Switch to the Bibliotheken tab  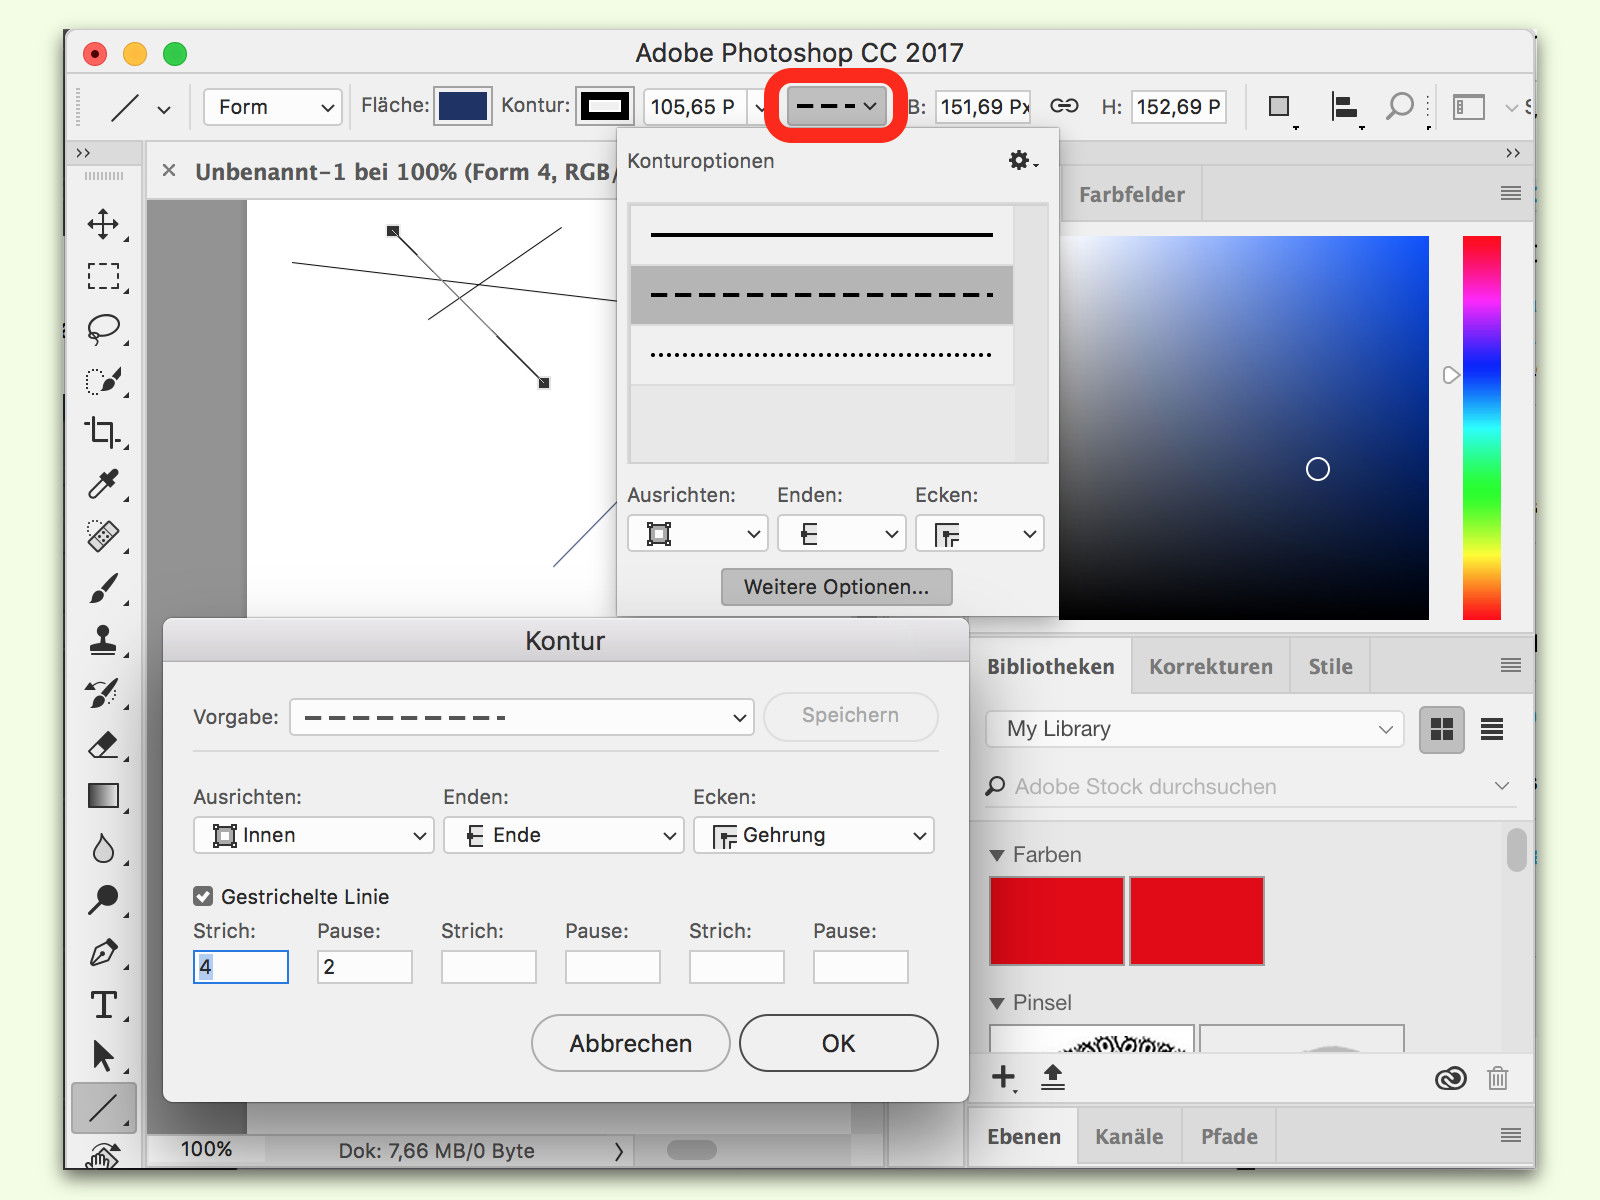pos(1050,667)
